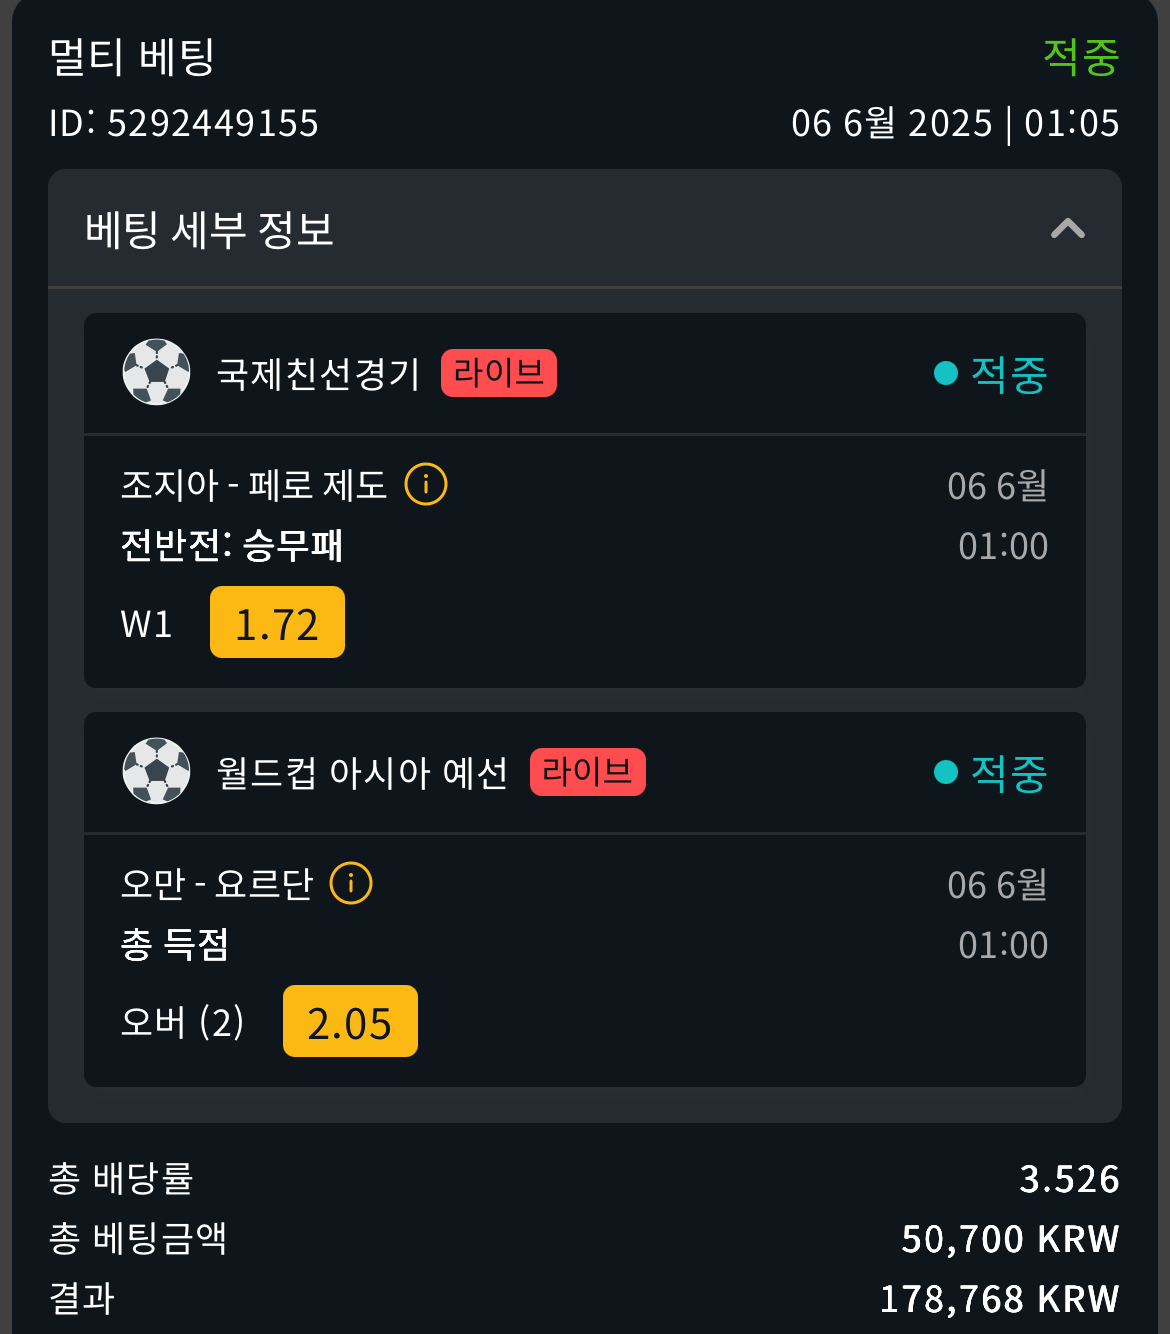Click the info icon next to 조지아 - 페로 제도
Screen dimensions: 1170x1334
[426, 485]
